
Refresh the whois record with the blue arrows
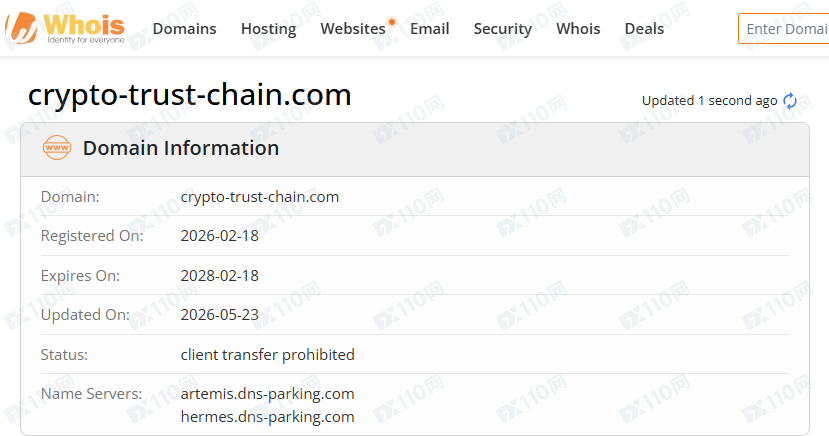point(790,100)
